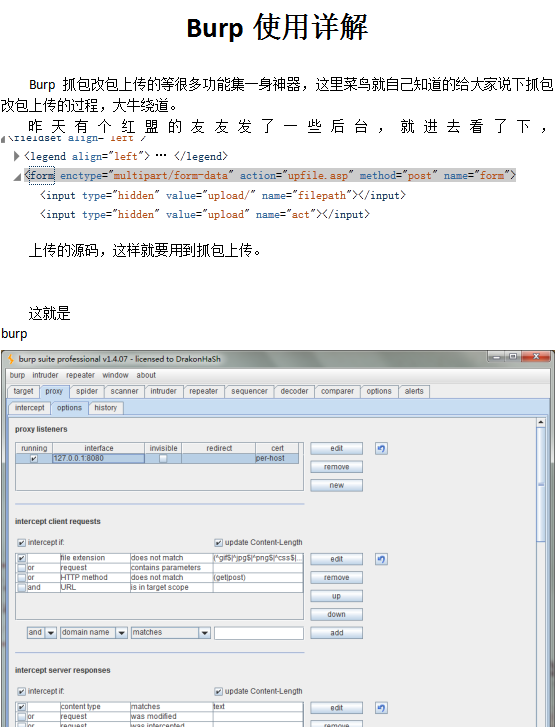Click edit button for server response rules
This screenshot has height=727, width=560.
pos(337,708)
